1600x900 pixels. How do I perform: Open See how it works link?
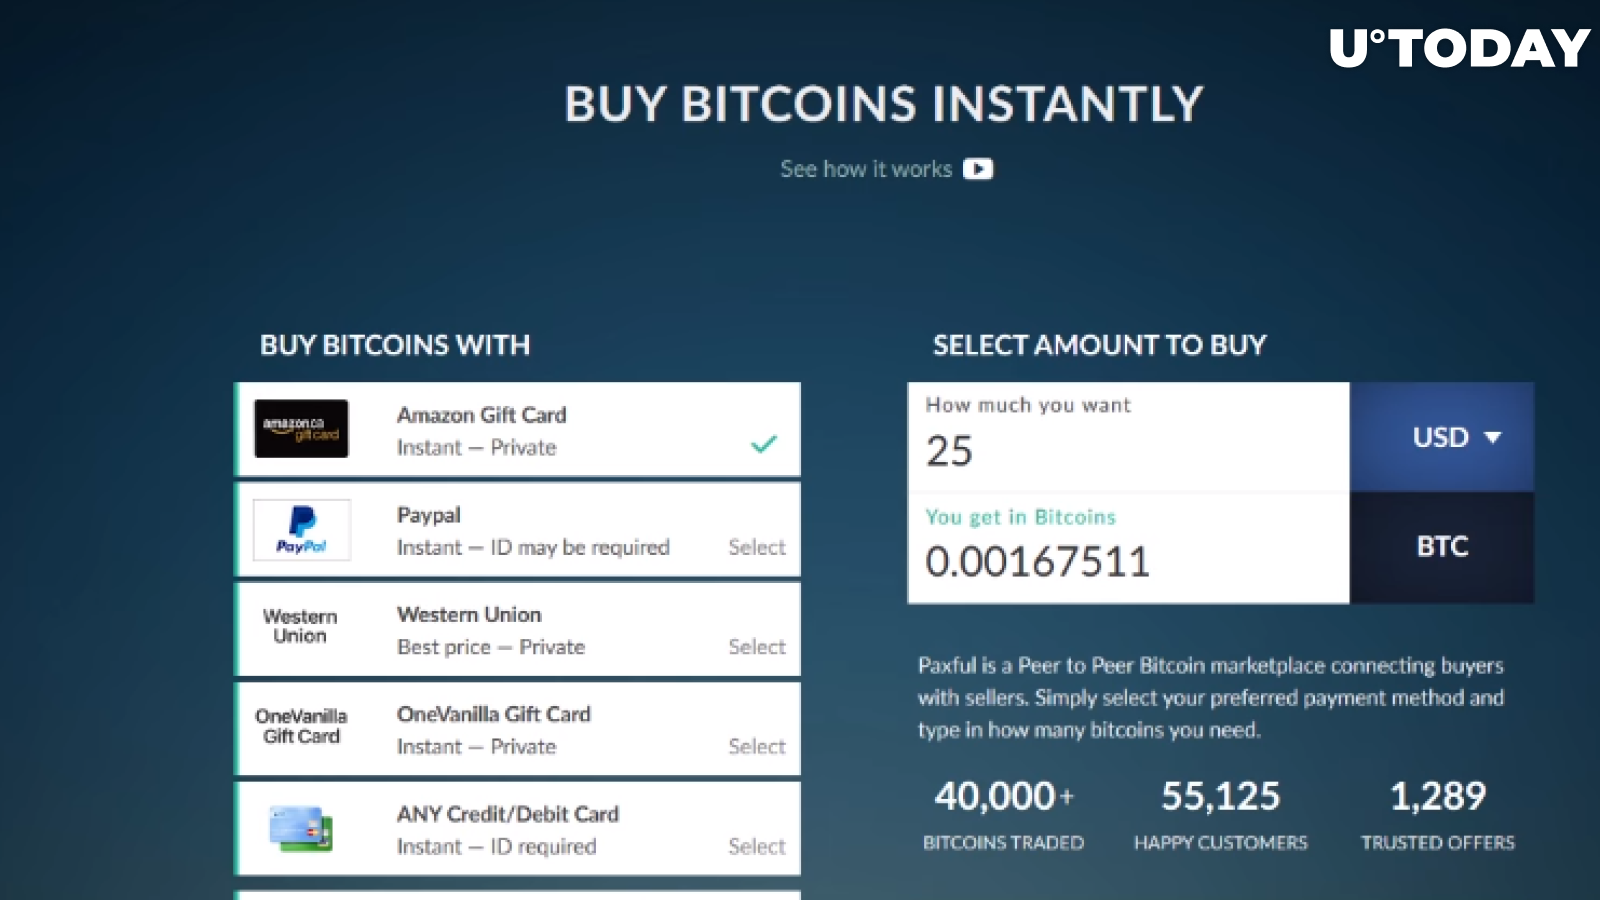(x=866, y=169)
